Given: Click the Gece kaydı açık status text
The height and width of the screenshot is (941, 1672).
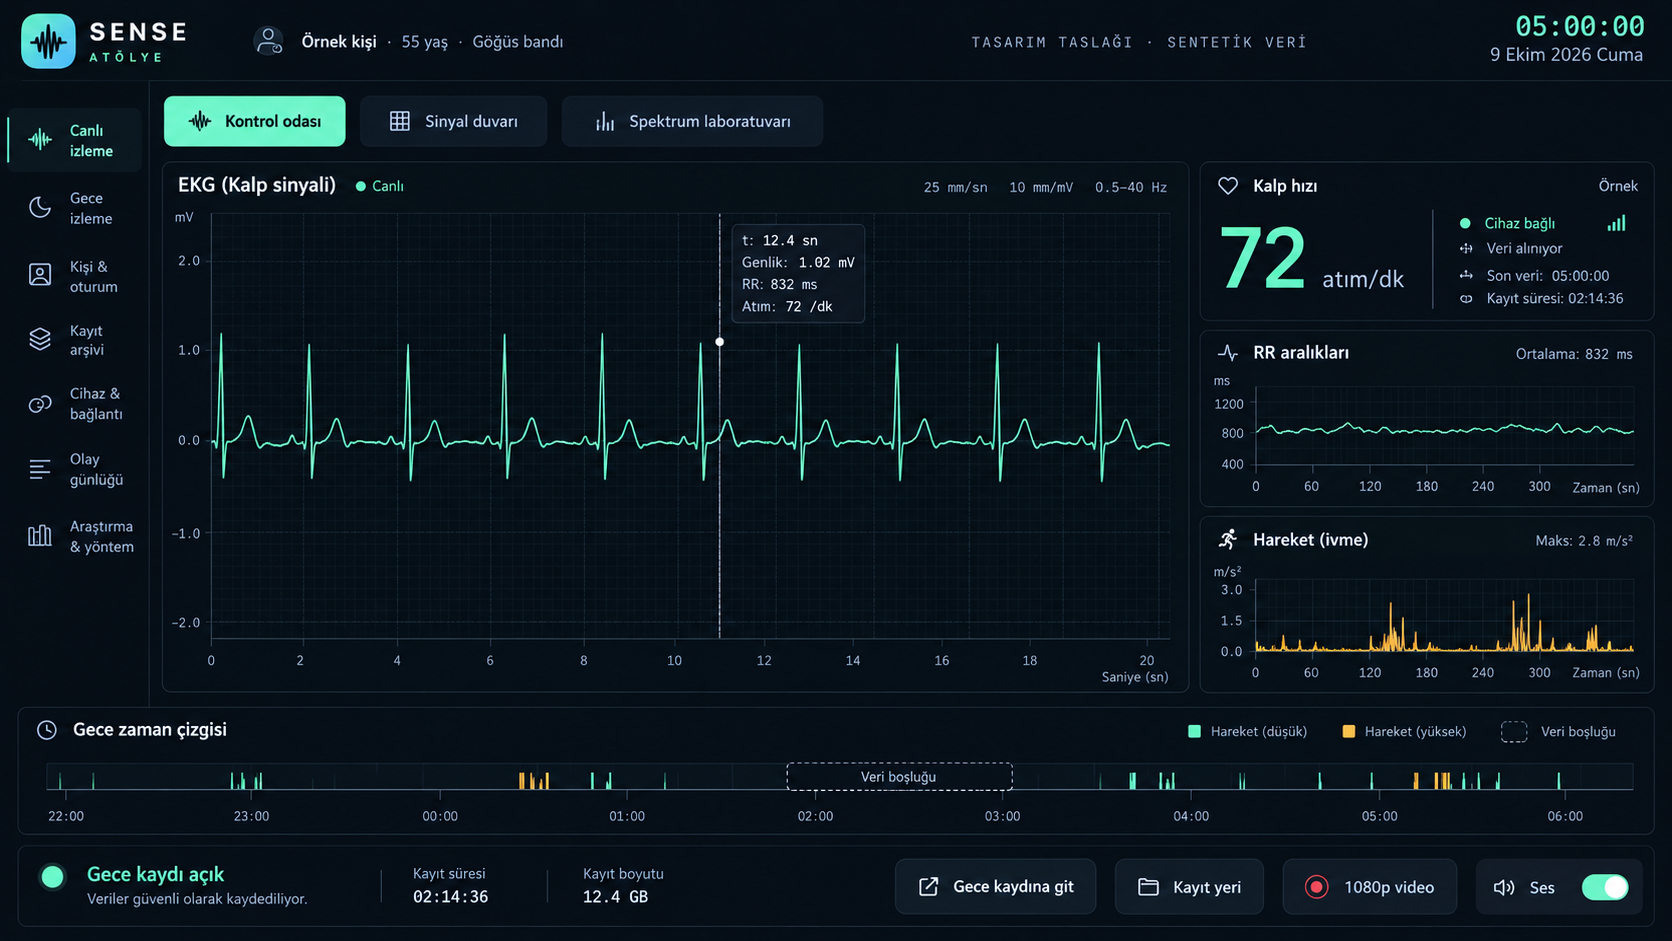Looking at the screenshot, I should pyautogui.click(x=155, y=874).
